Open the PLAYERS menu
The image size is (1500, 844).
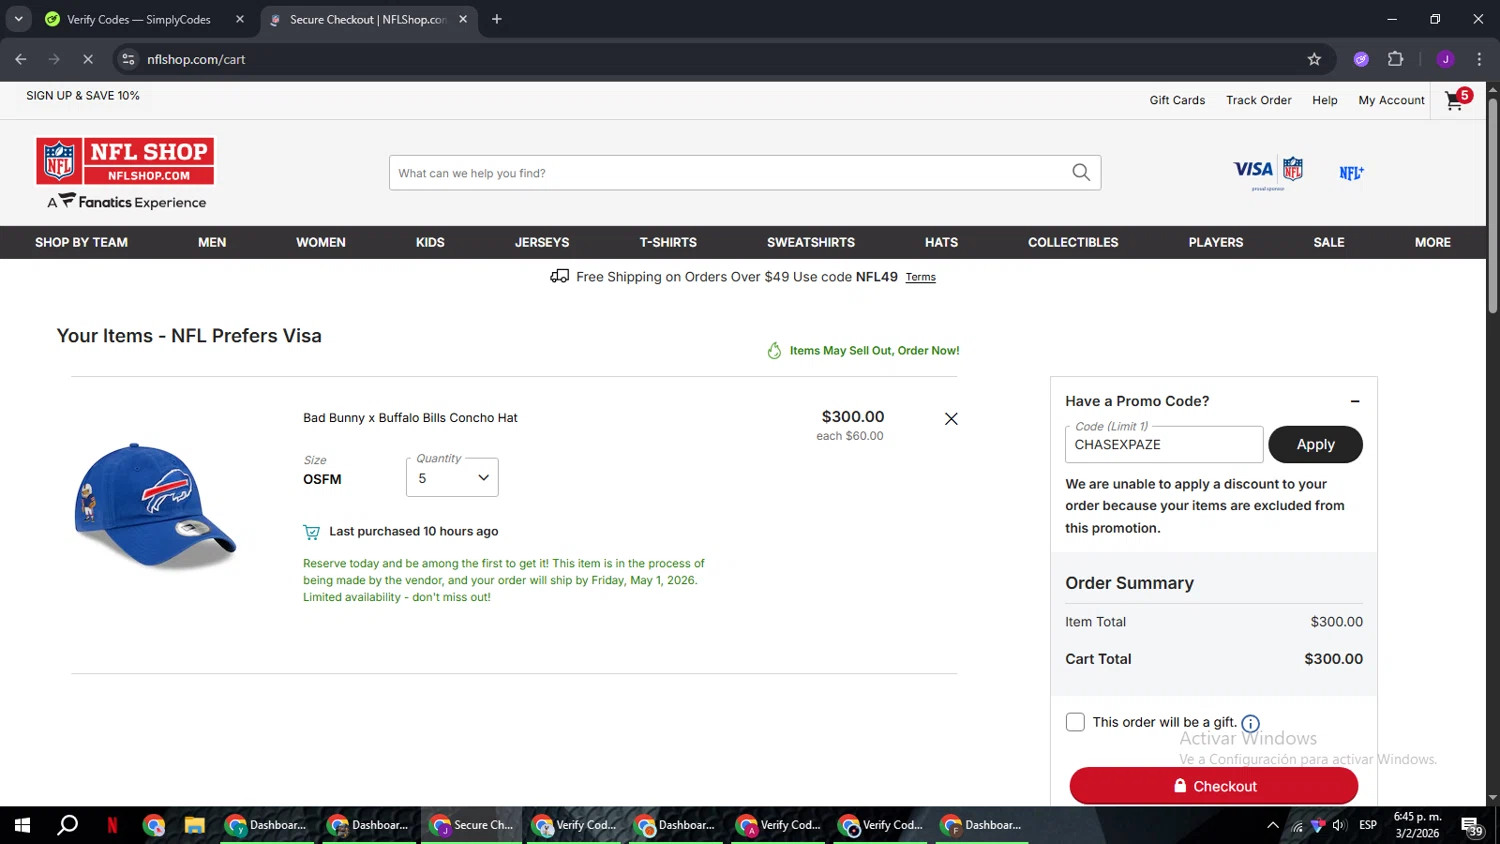[1216, 242]
